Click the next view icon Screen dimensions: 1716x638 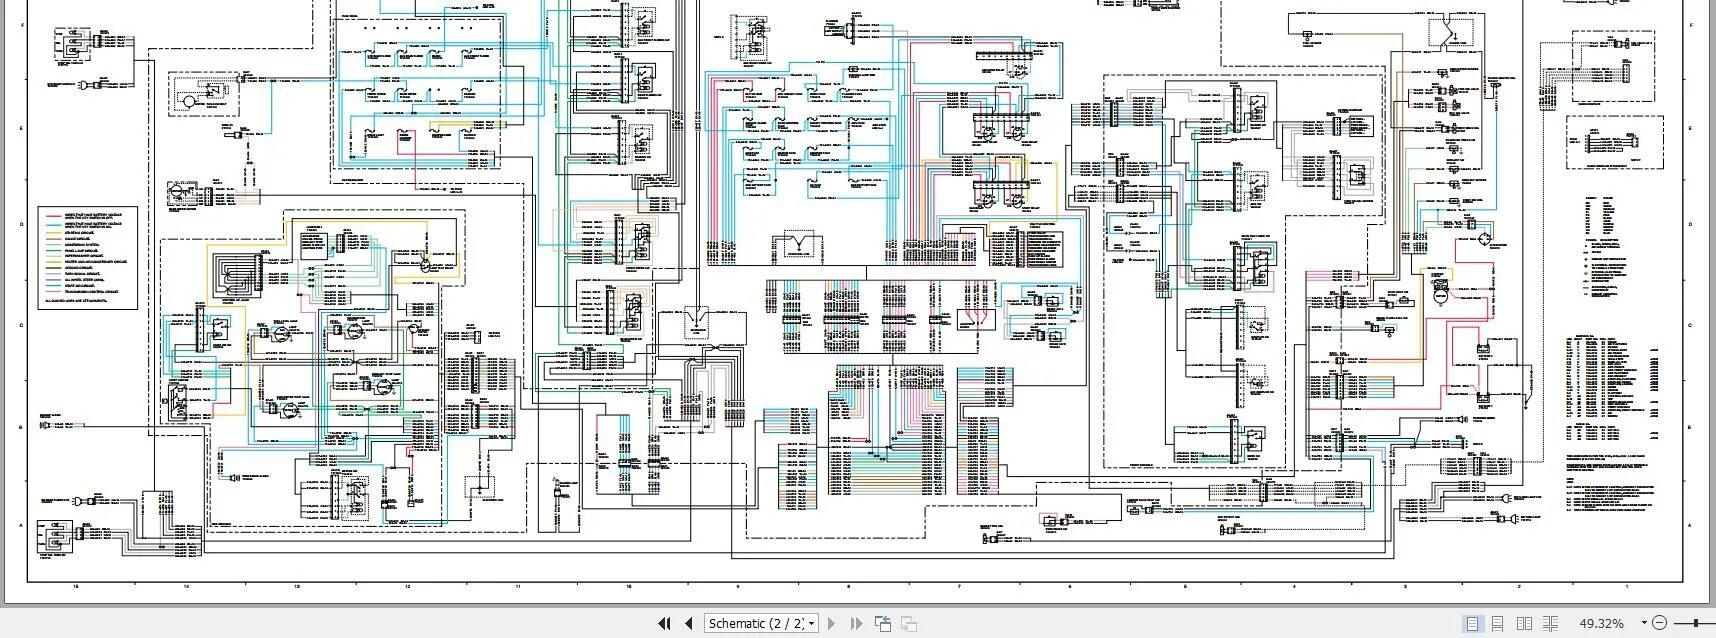coord(908,623)
